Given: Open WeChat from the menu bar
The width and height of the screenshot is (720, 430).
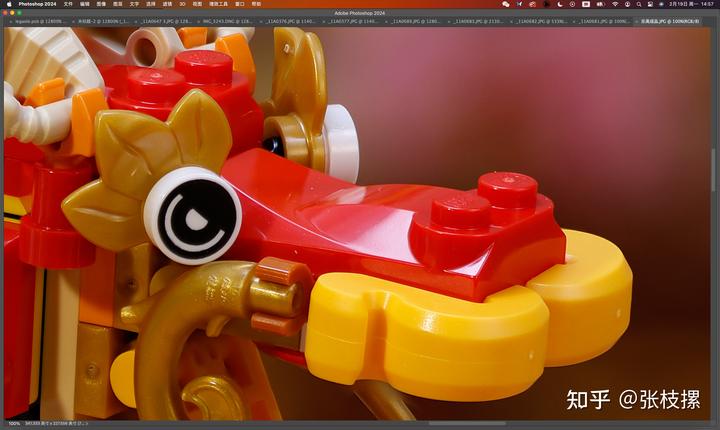Looking at the screenshot, I should point(506,4).
